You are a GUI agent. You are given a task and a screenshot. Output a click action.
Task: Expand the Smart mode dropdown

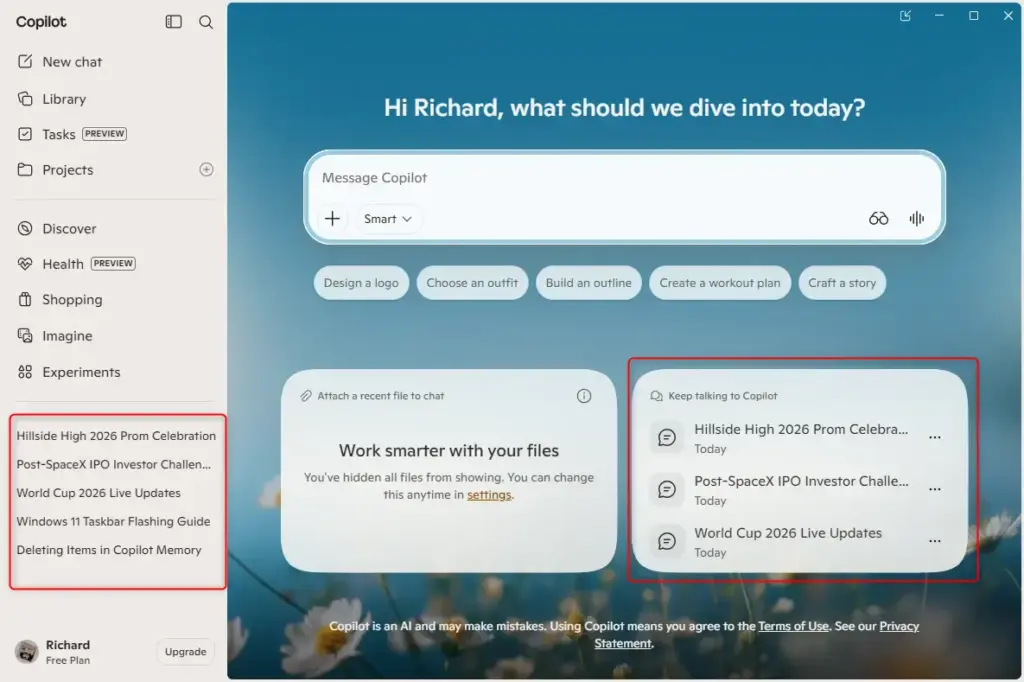pyautogui.click(x=388, y=219)
